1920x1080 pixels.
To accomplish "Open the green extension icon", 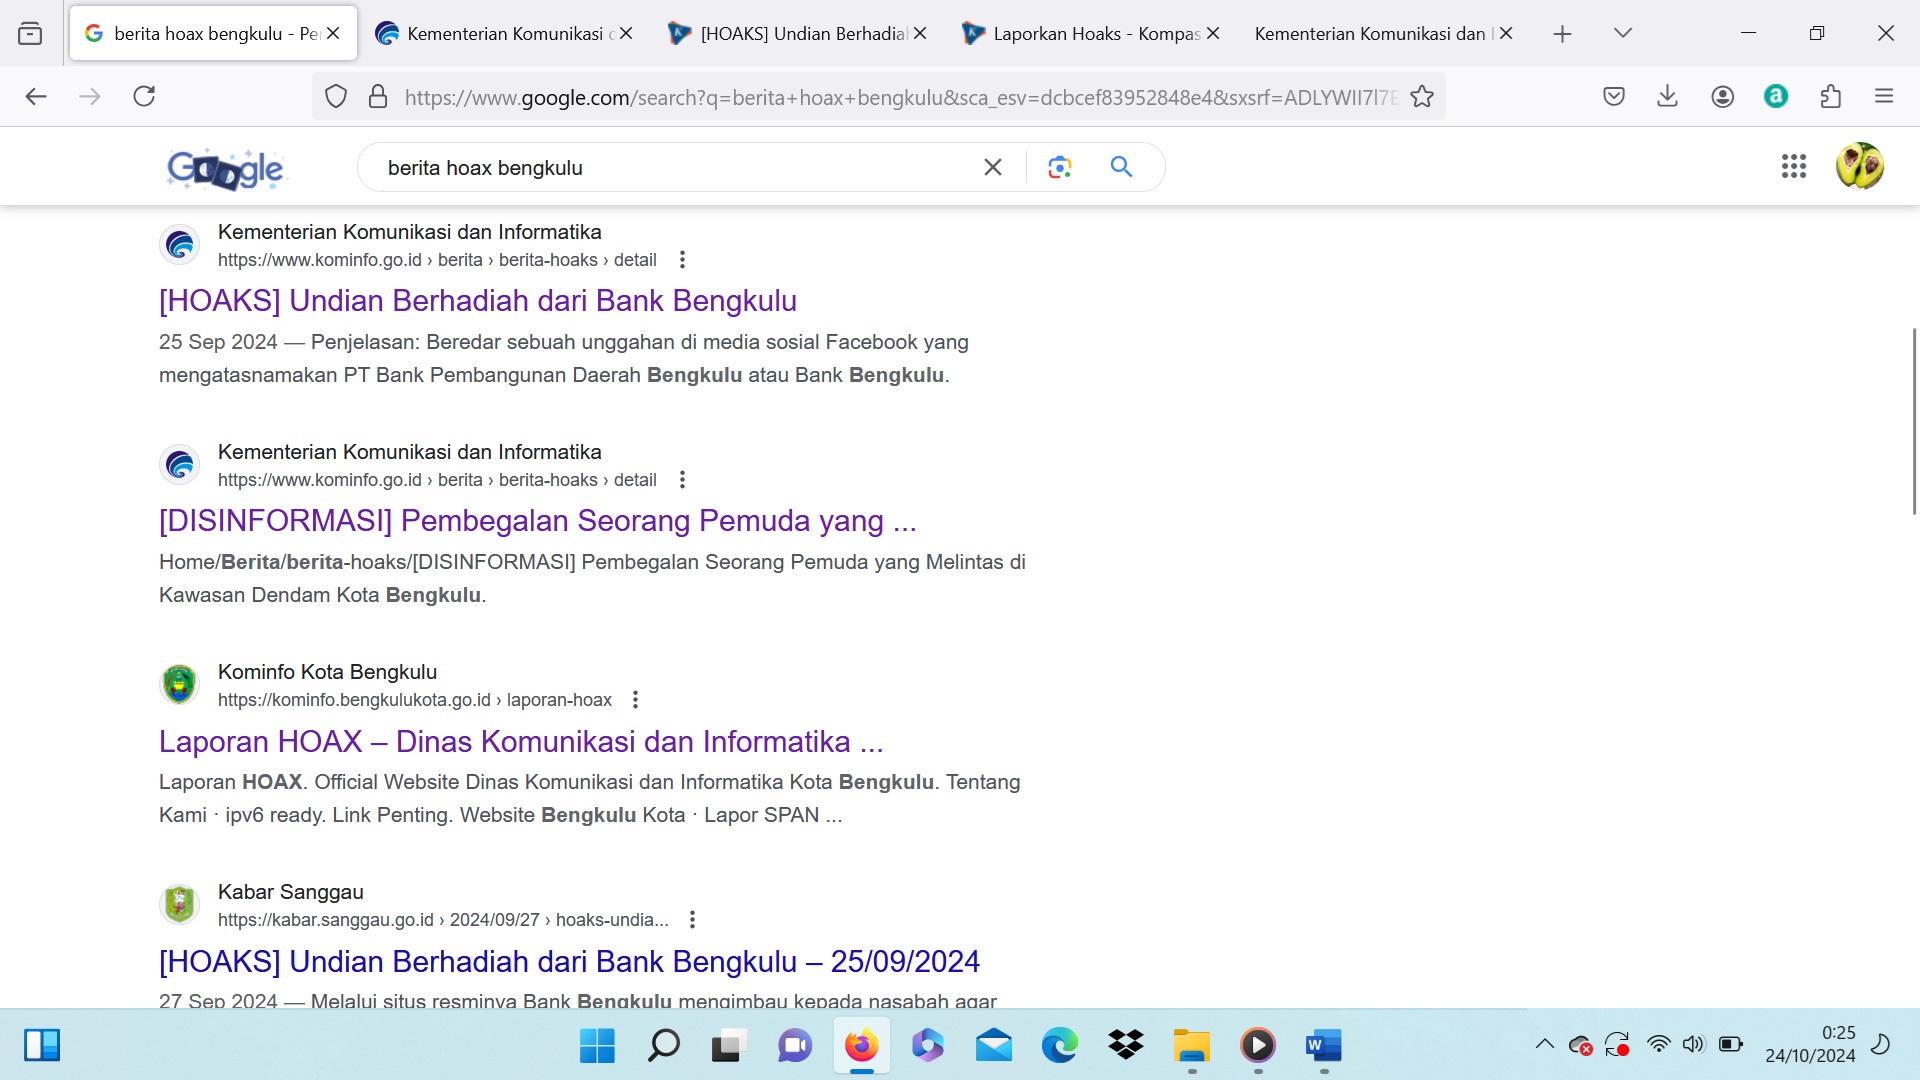I will click(1776, 96).
